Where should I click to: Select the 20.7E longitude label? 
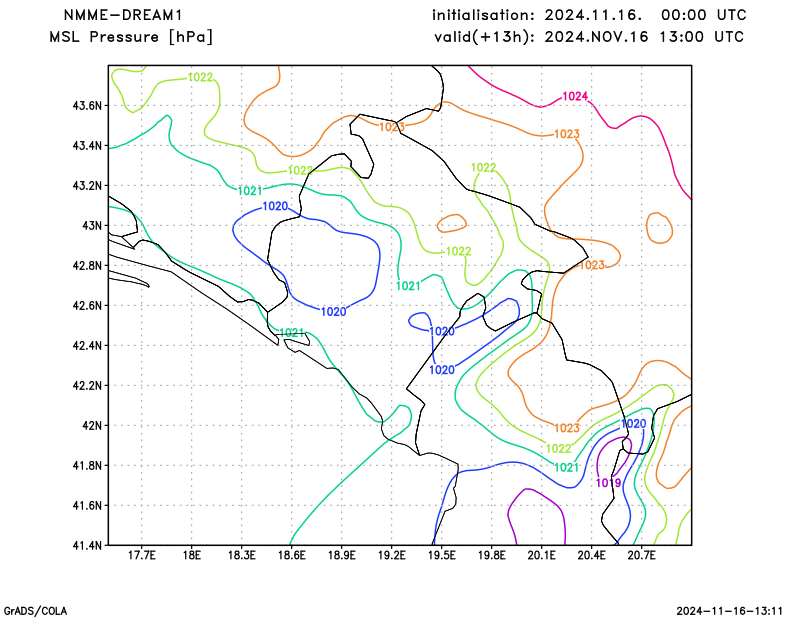tap(641, 555)
